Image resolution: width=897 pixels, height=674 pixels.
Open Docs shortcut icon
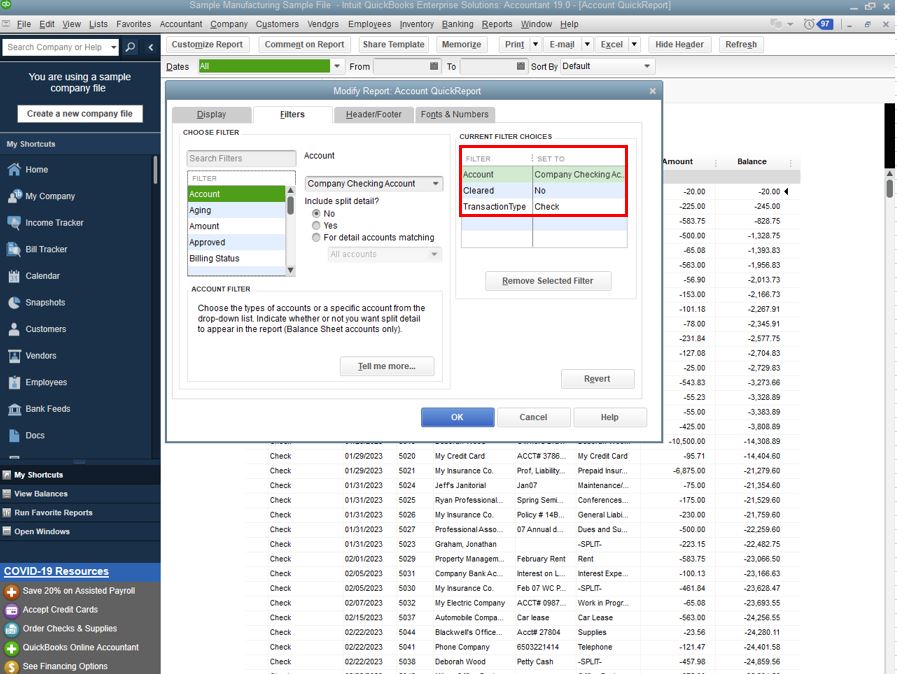tap(14, 435)
